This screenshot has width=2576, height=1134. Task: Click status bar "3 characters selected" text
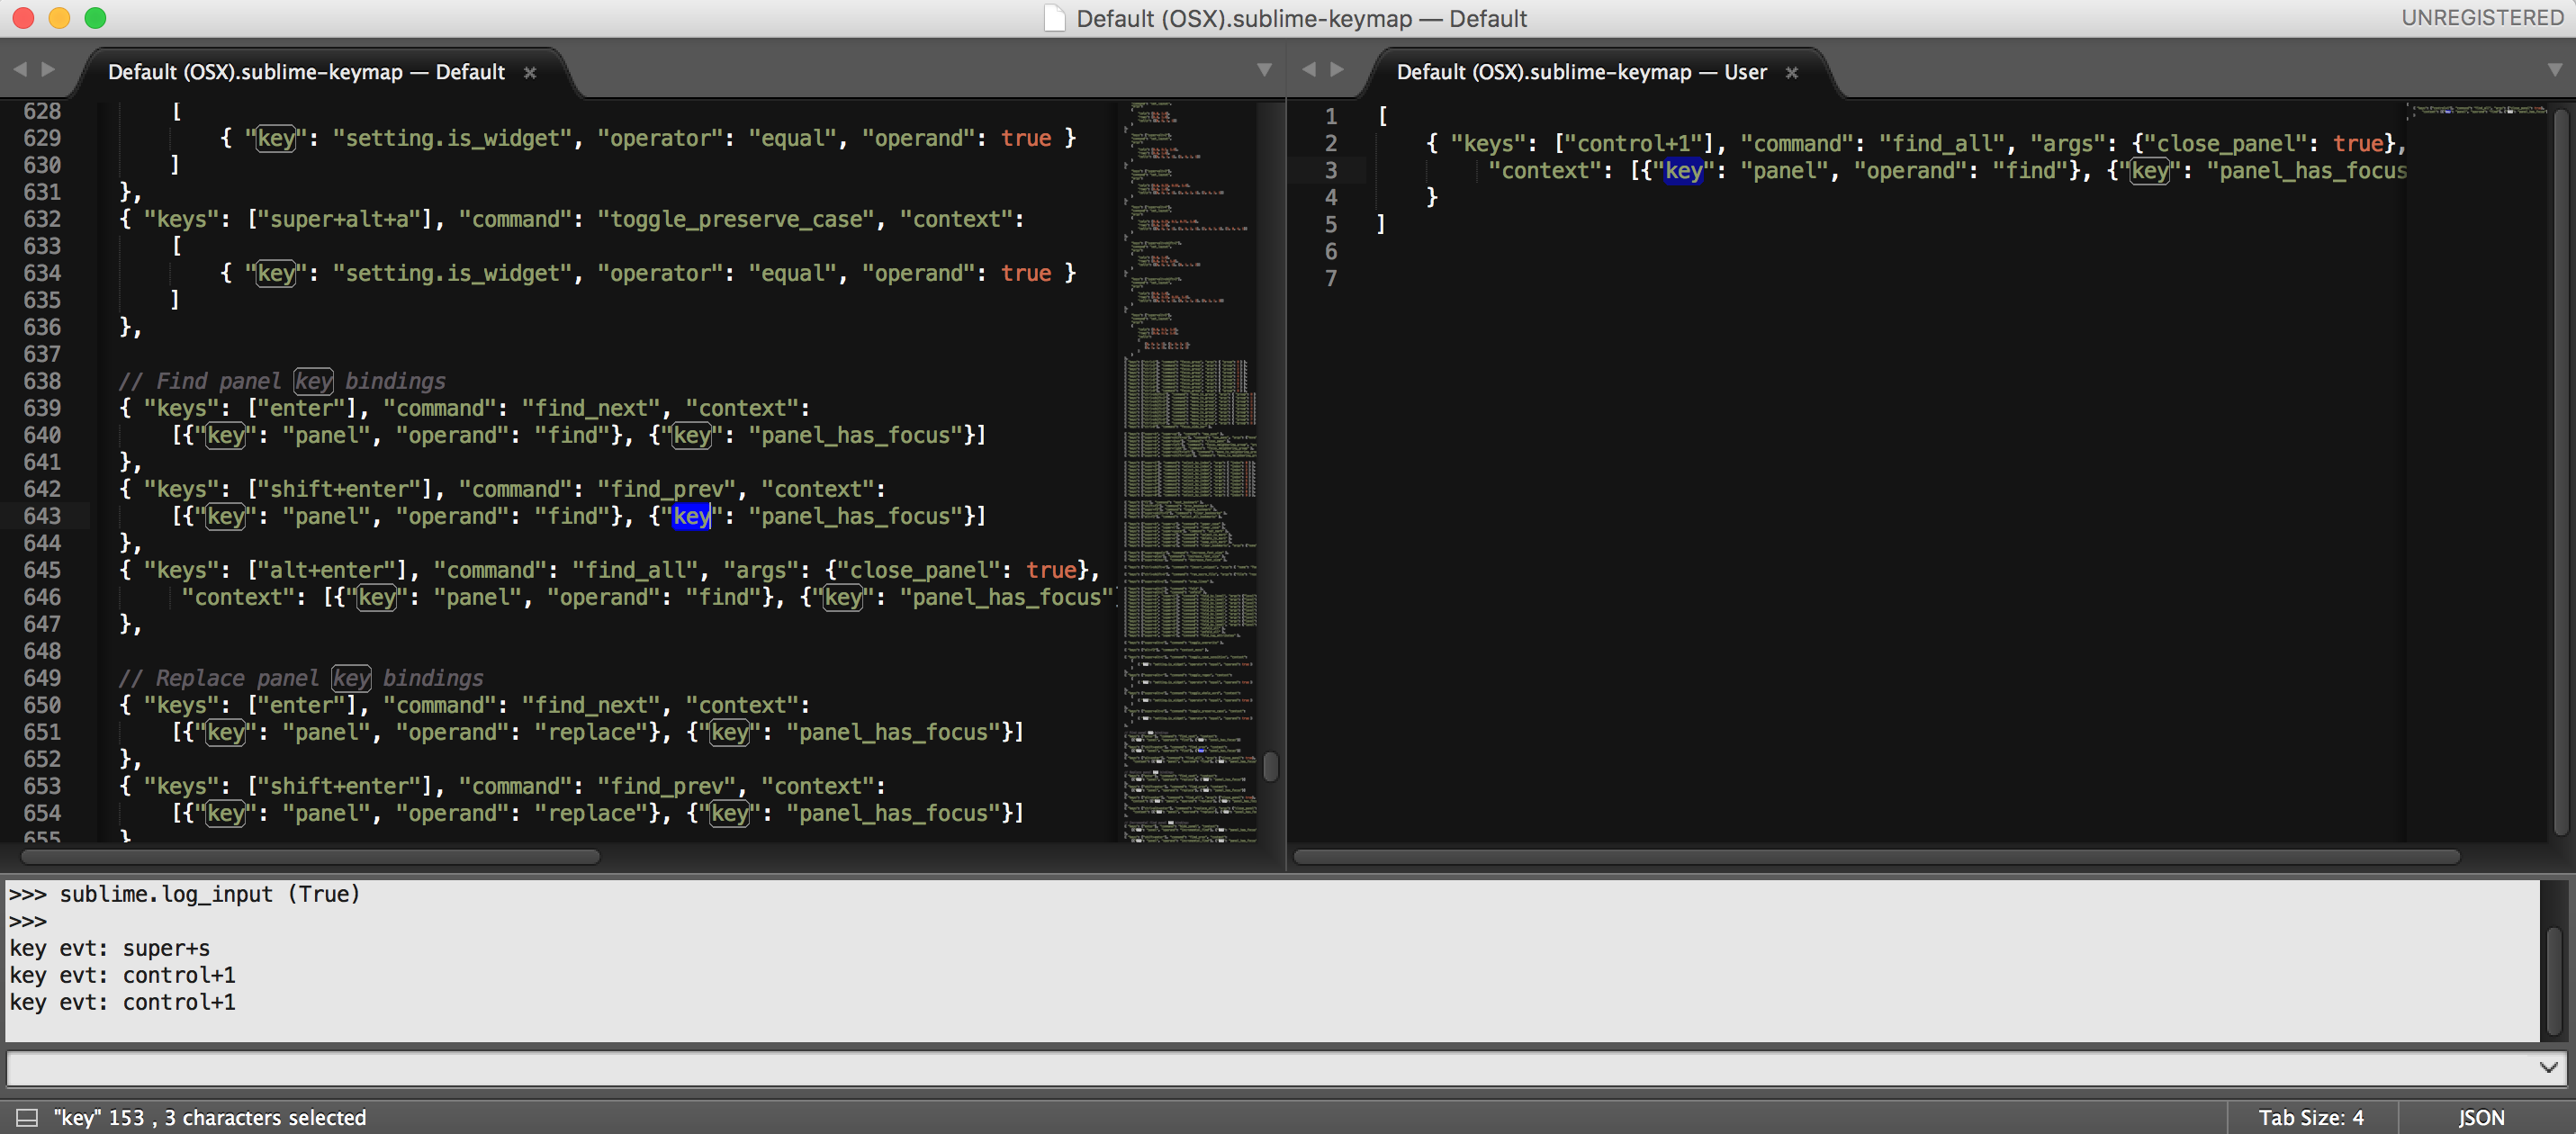[265, 1117]
